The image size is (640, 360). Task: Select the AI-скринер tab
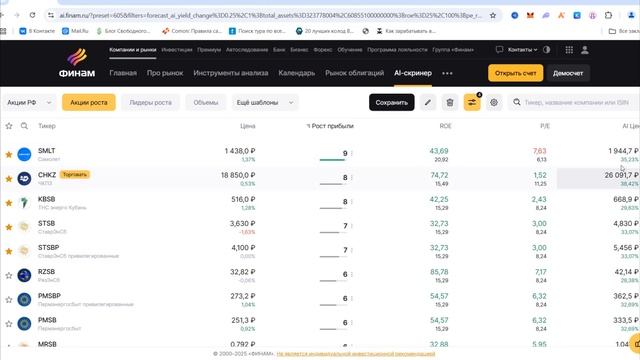click(x=413, y=73)
